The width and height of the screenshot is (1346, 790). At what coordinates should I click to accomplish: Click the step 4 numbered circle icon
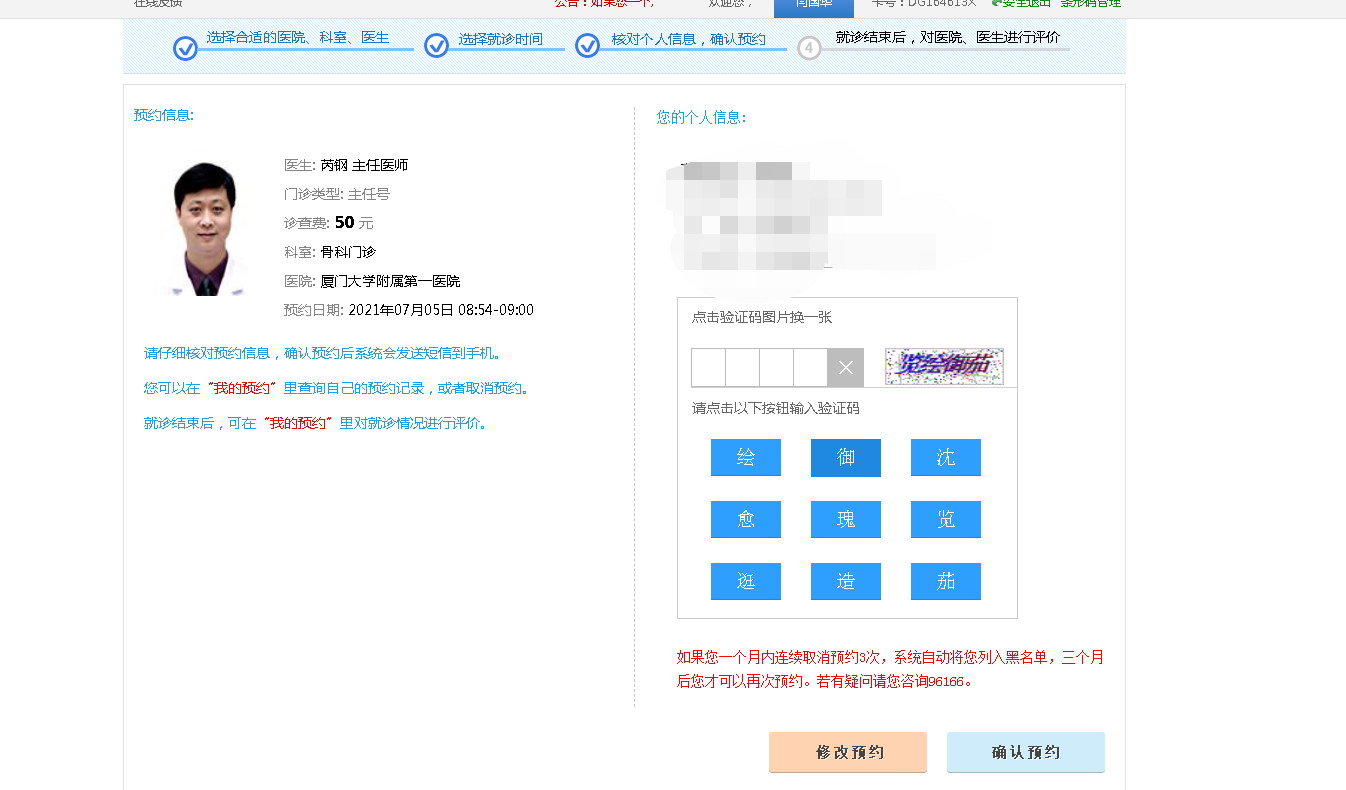809,48
